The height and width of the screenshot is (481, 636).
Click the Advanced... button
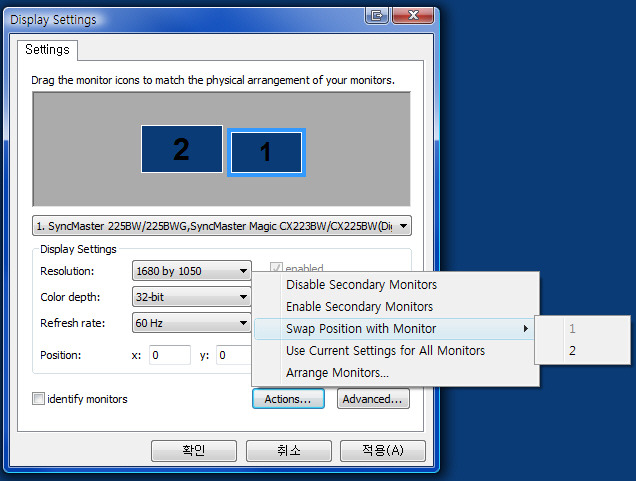(373, 399)
